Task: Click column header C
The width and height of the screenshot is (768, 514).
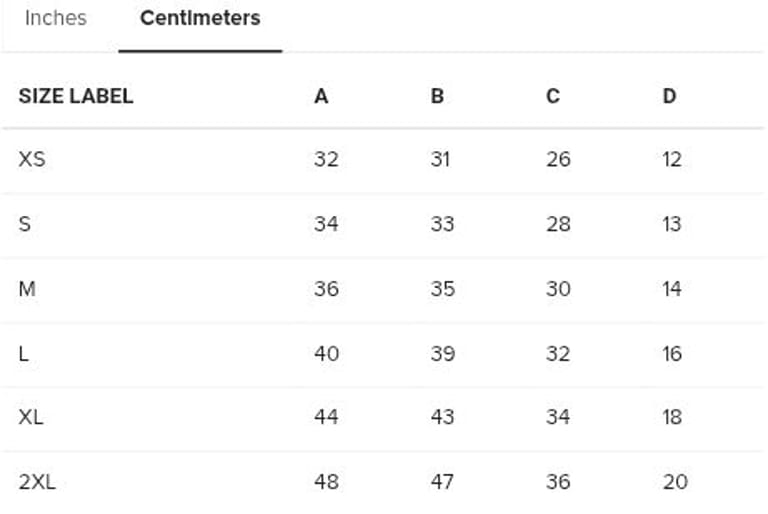Action: click(553, 96)
